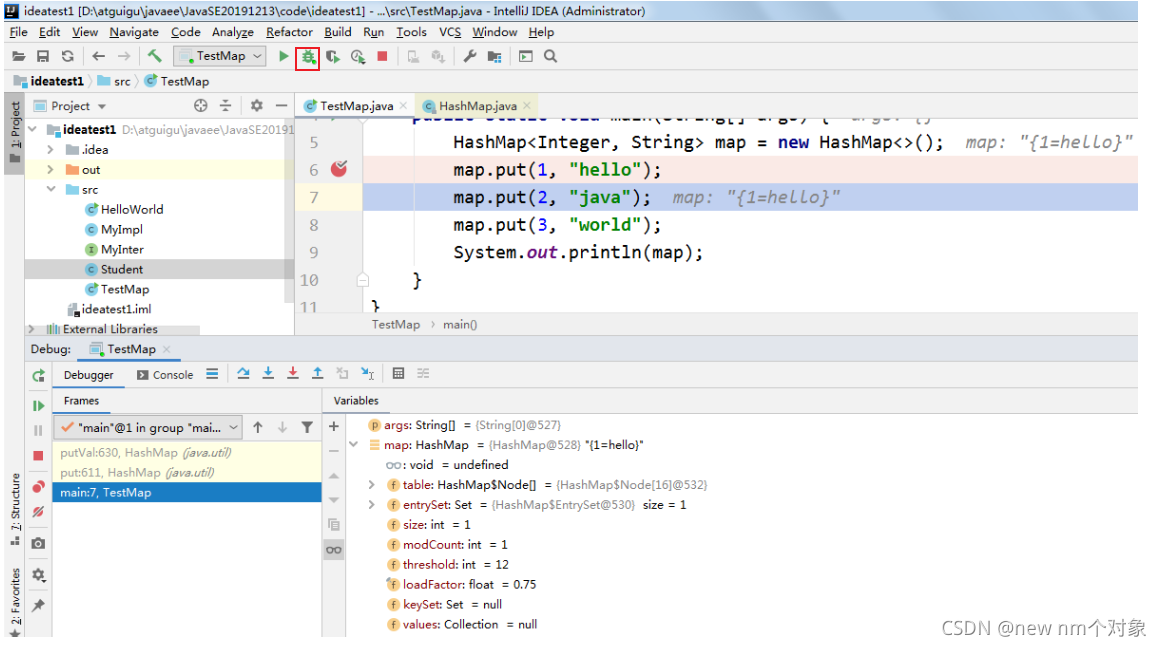Image resolution: width=1162 pixels, height=646 pixels.
Task: Open the Z: Structure side tool window
Action: click(x=15, y=508)
